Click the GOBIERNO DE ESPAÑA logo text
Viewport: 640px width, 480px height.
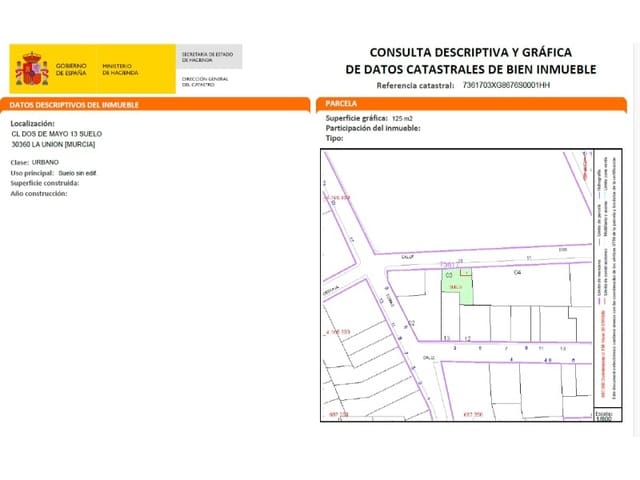tap(71, 69)
